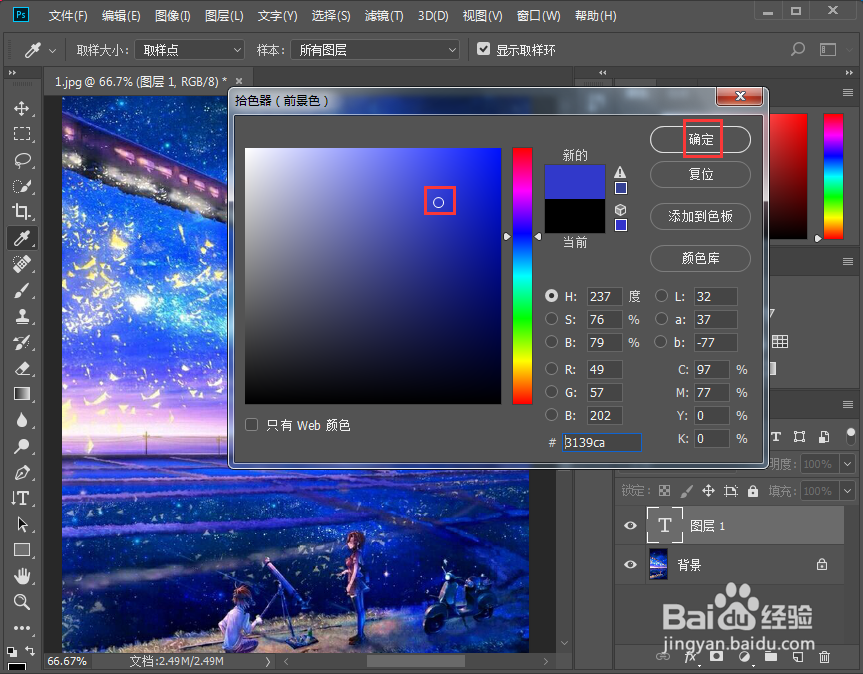The width and height of the screenshot is (863, 674).
Task: Open the 滤镜(T) menu
Action: tap(384, 16)
